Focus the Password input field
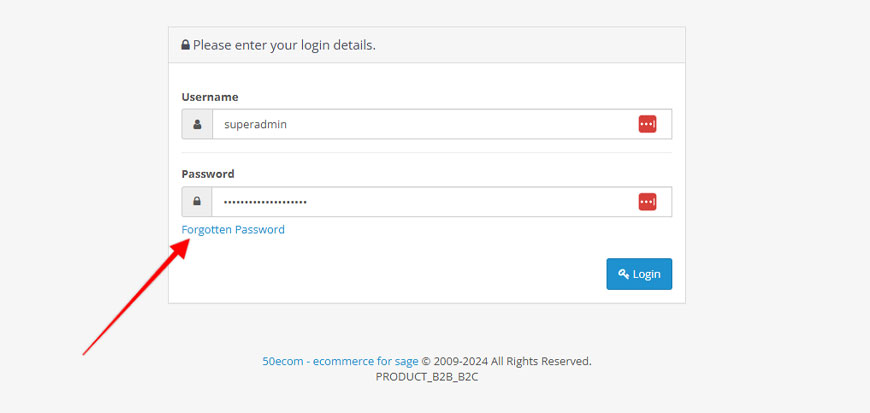The width and height of the screenshot is (870, 413). tap(442, 202)
